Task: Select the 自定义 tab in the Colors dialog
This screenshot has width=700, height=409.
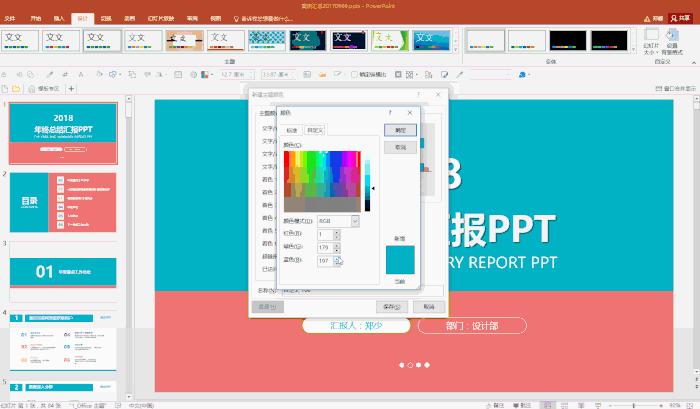Action: coord(315,130)
